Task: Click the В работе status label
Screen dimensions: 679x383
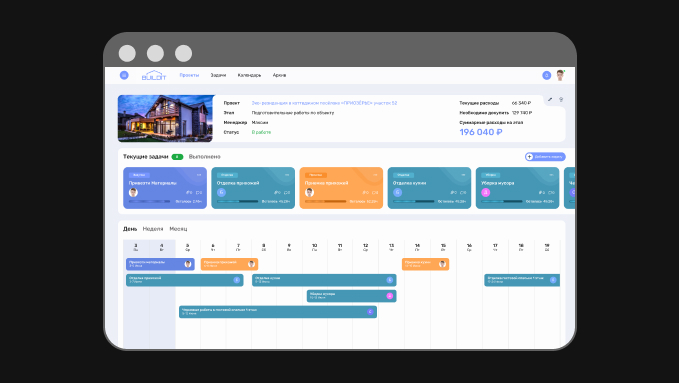Action: tap(262, 132)
